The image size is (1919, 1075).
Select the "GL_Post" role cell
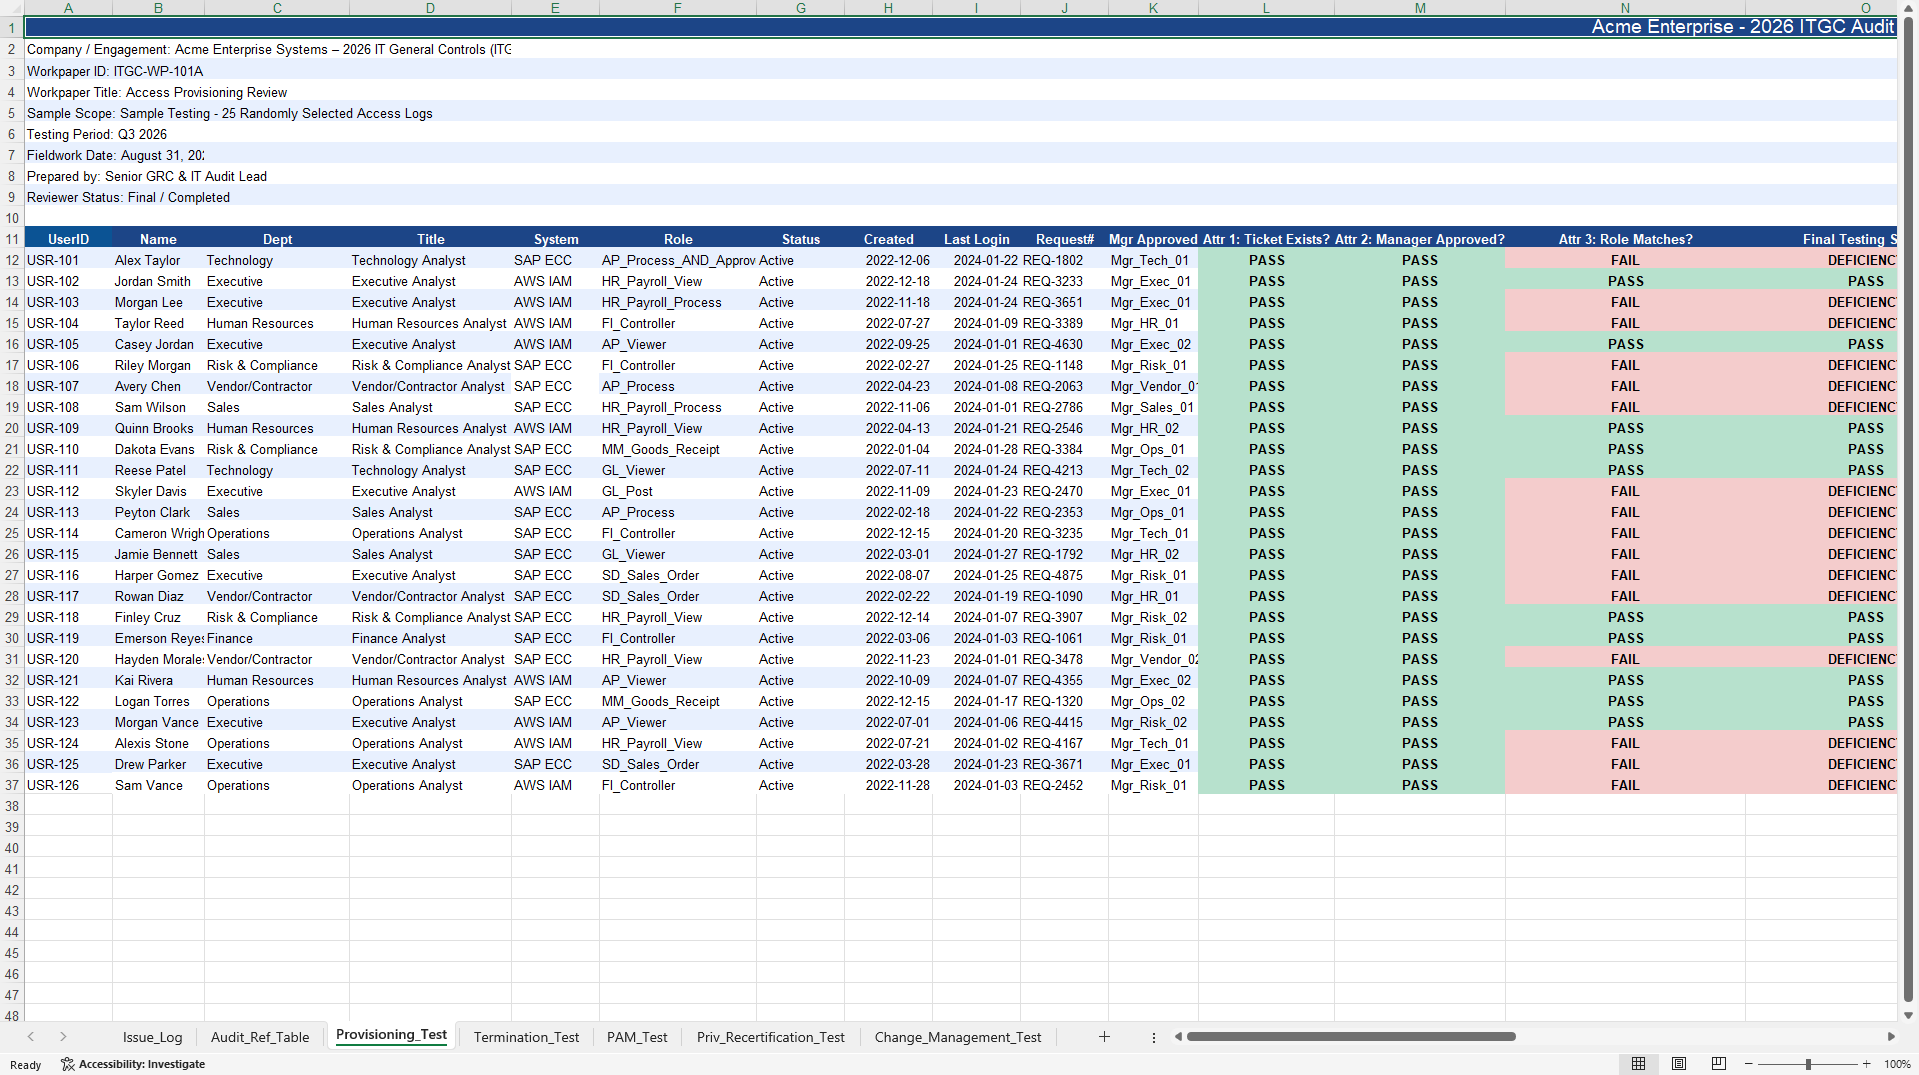678,491
